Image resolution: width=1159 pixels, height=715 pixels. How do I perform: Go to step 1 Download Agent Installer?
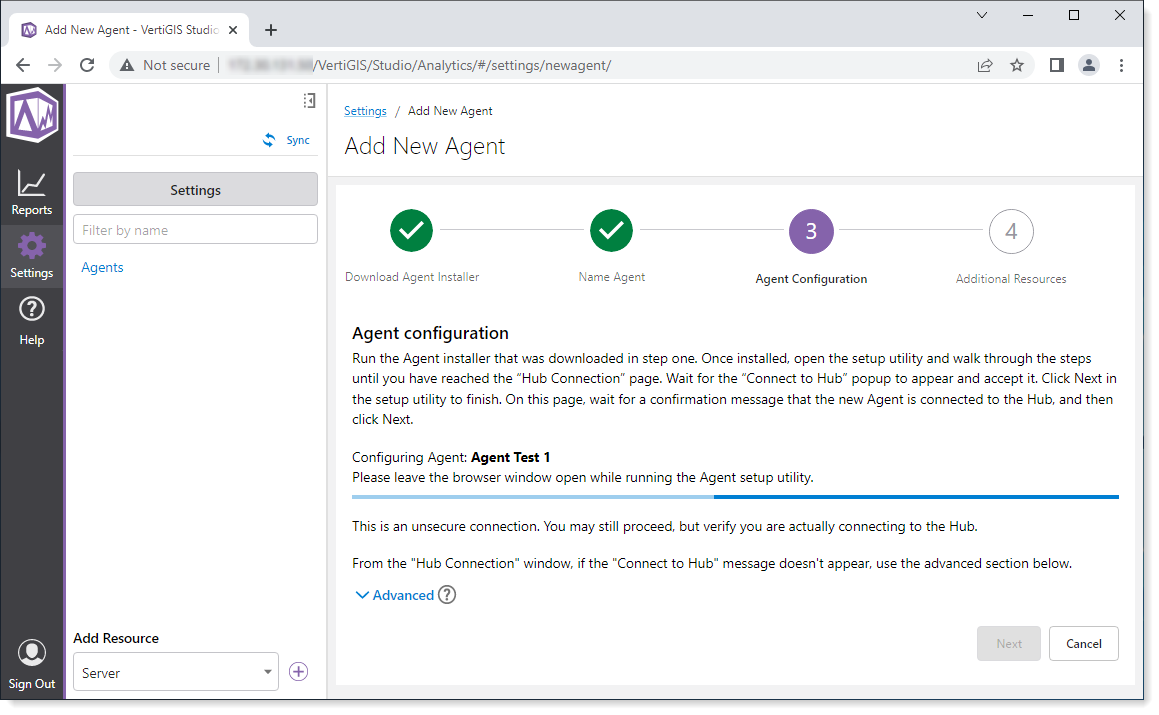tap(411, 231)
